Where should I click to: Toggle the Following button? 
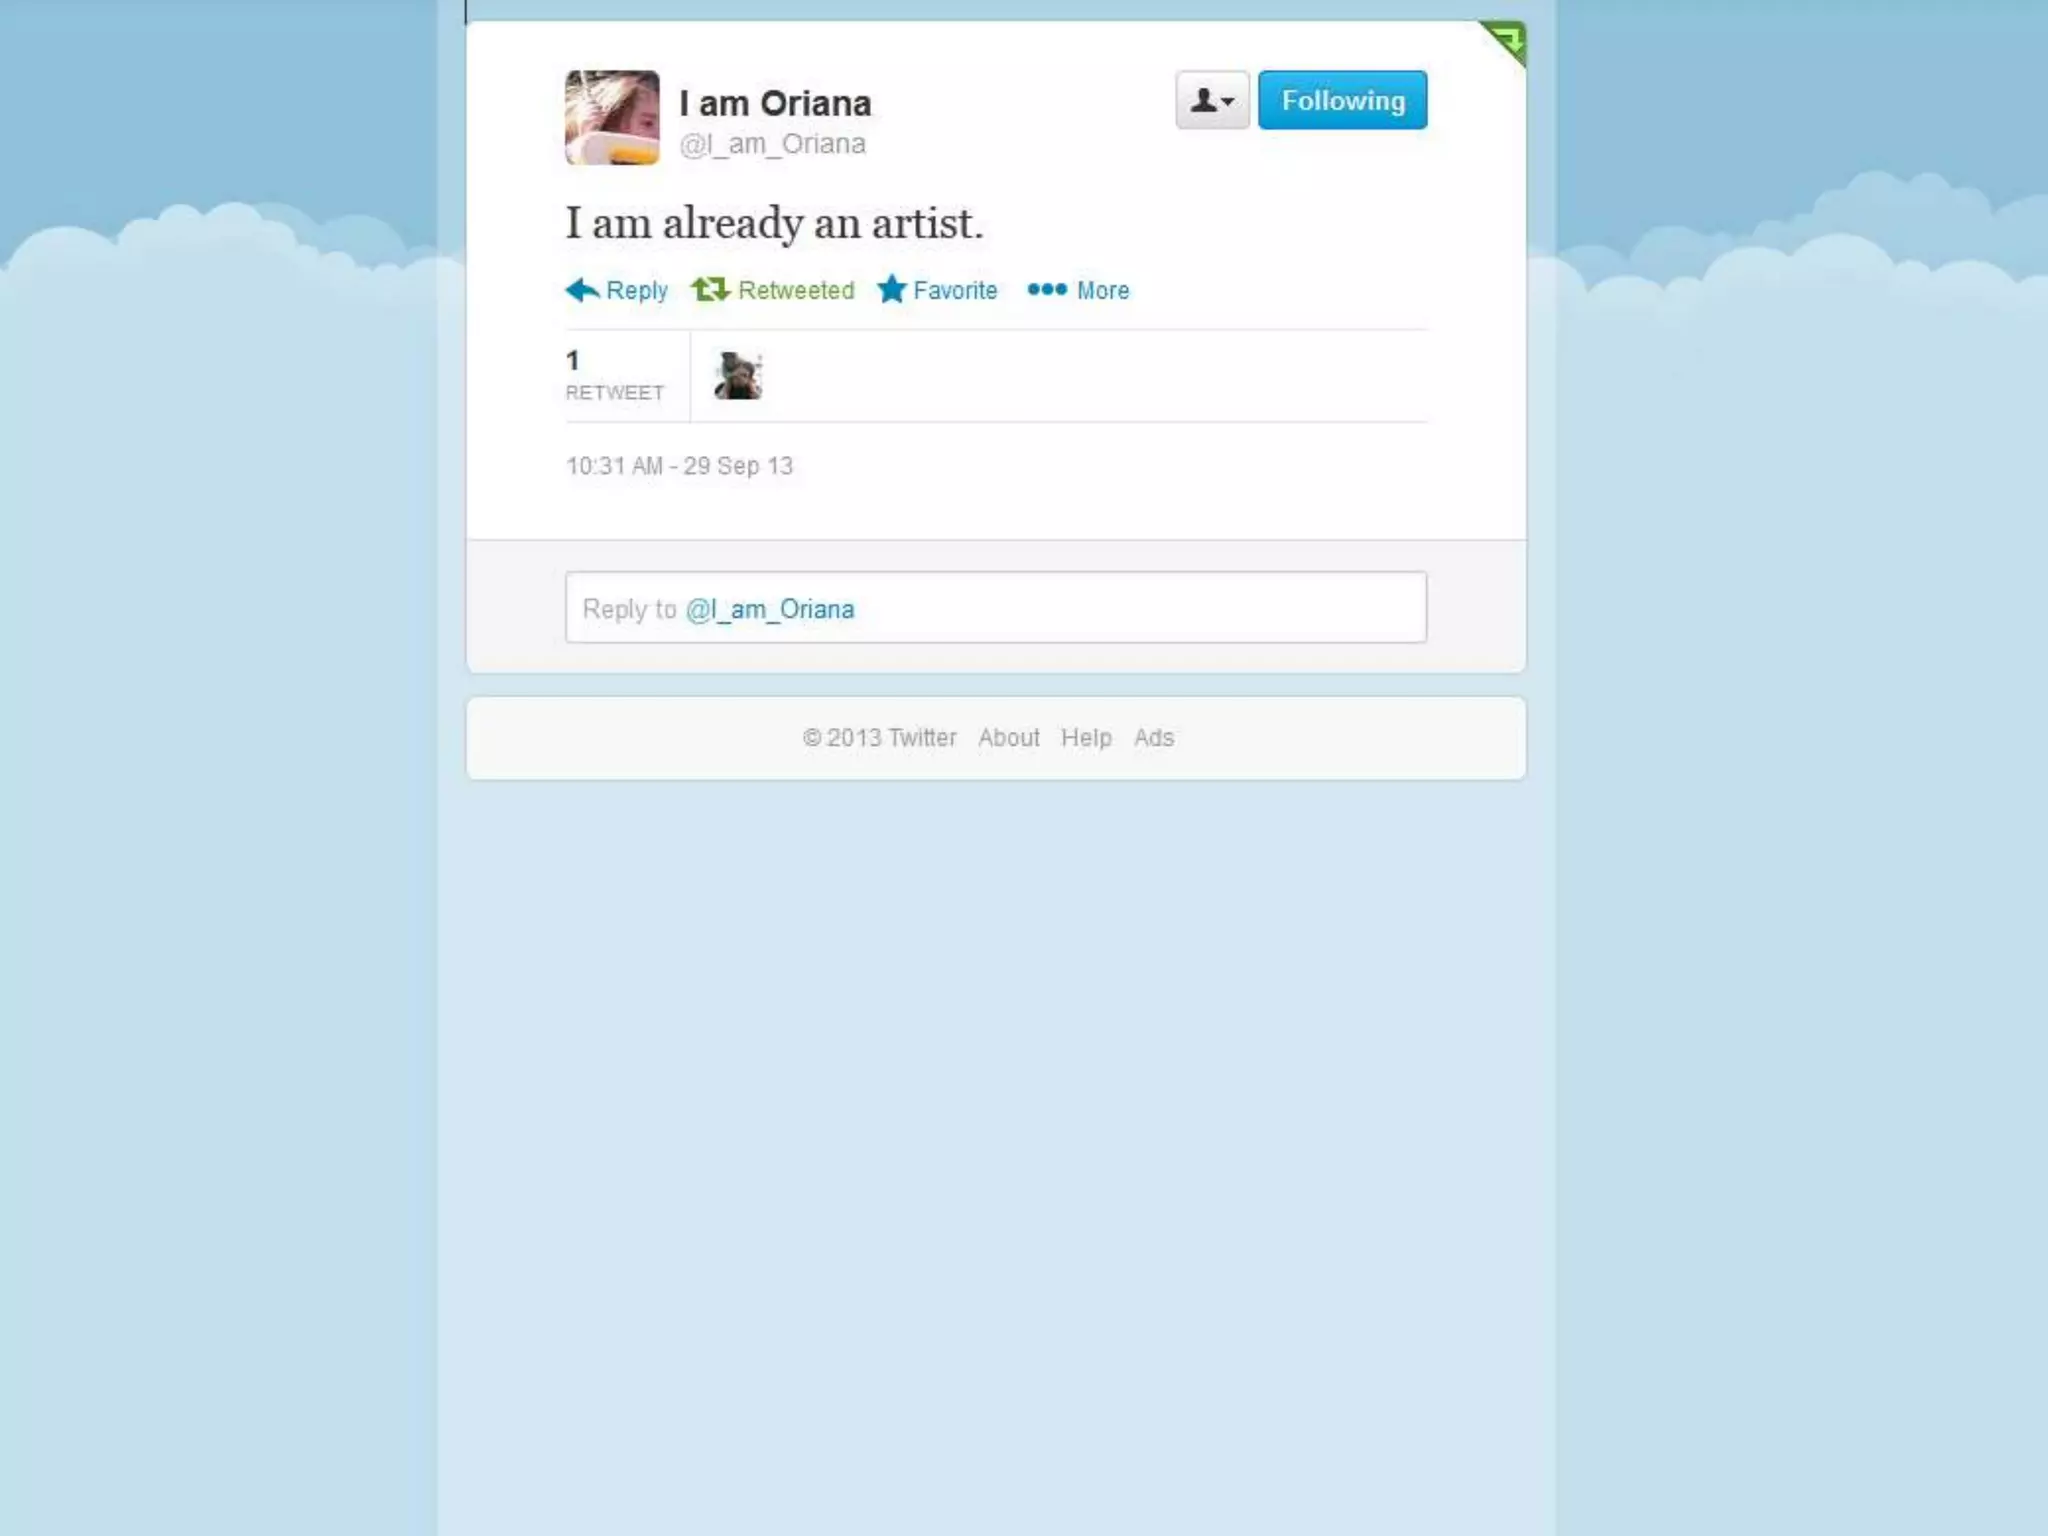(1342, 100)
